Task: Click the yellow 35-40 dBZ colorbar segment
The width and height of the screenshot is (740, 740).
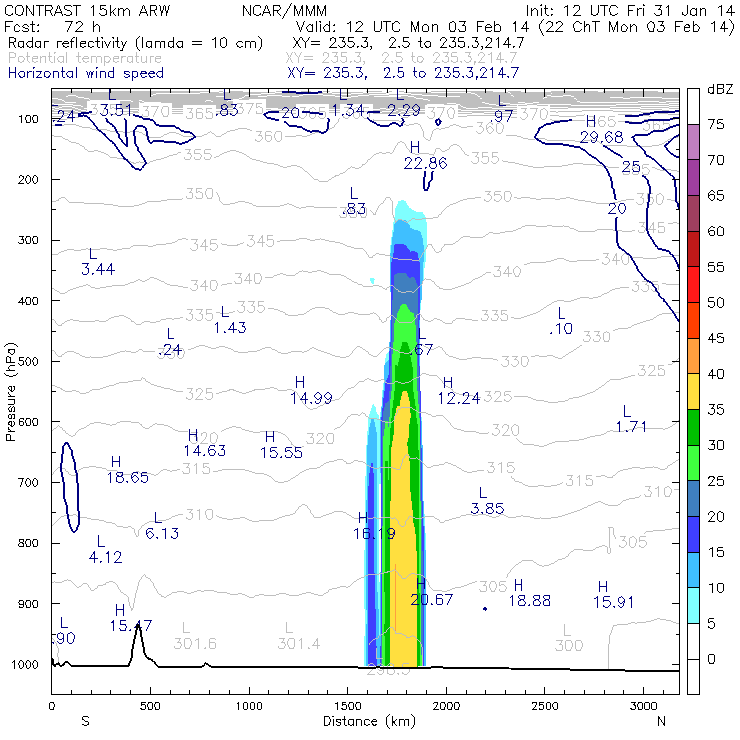Action: click(x=693, y=391)
